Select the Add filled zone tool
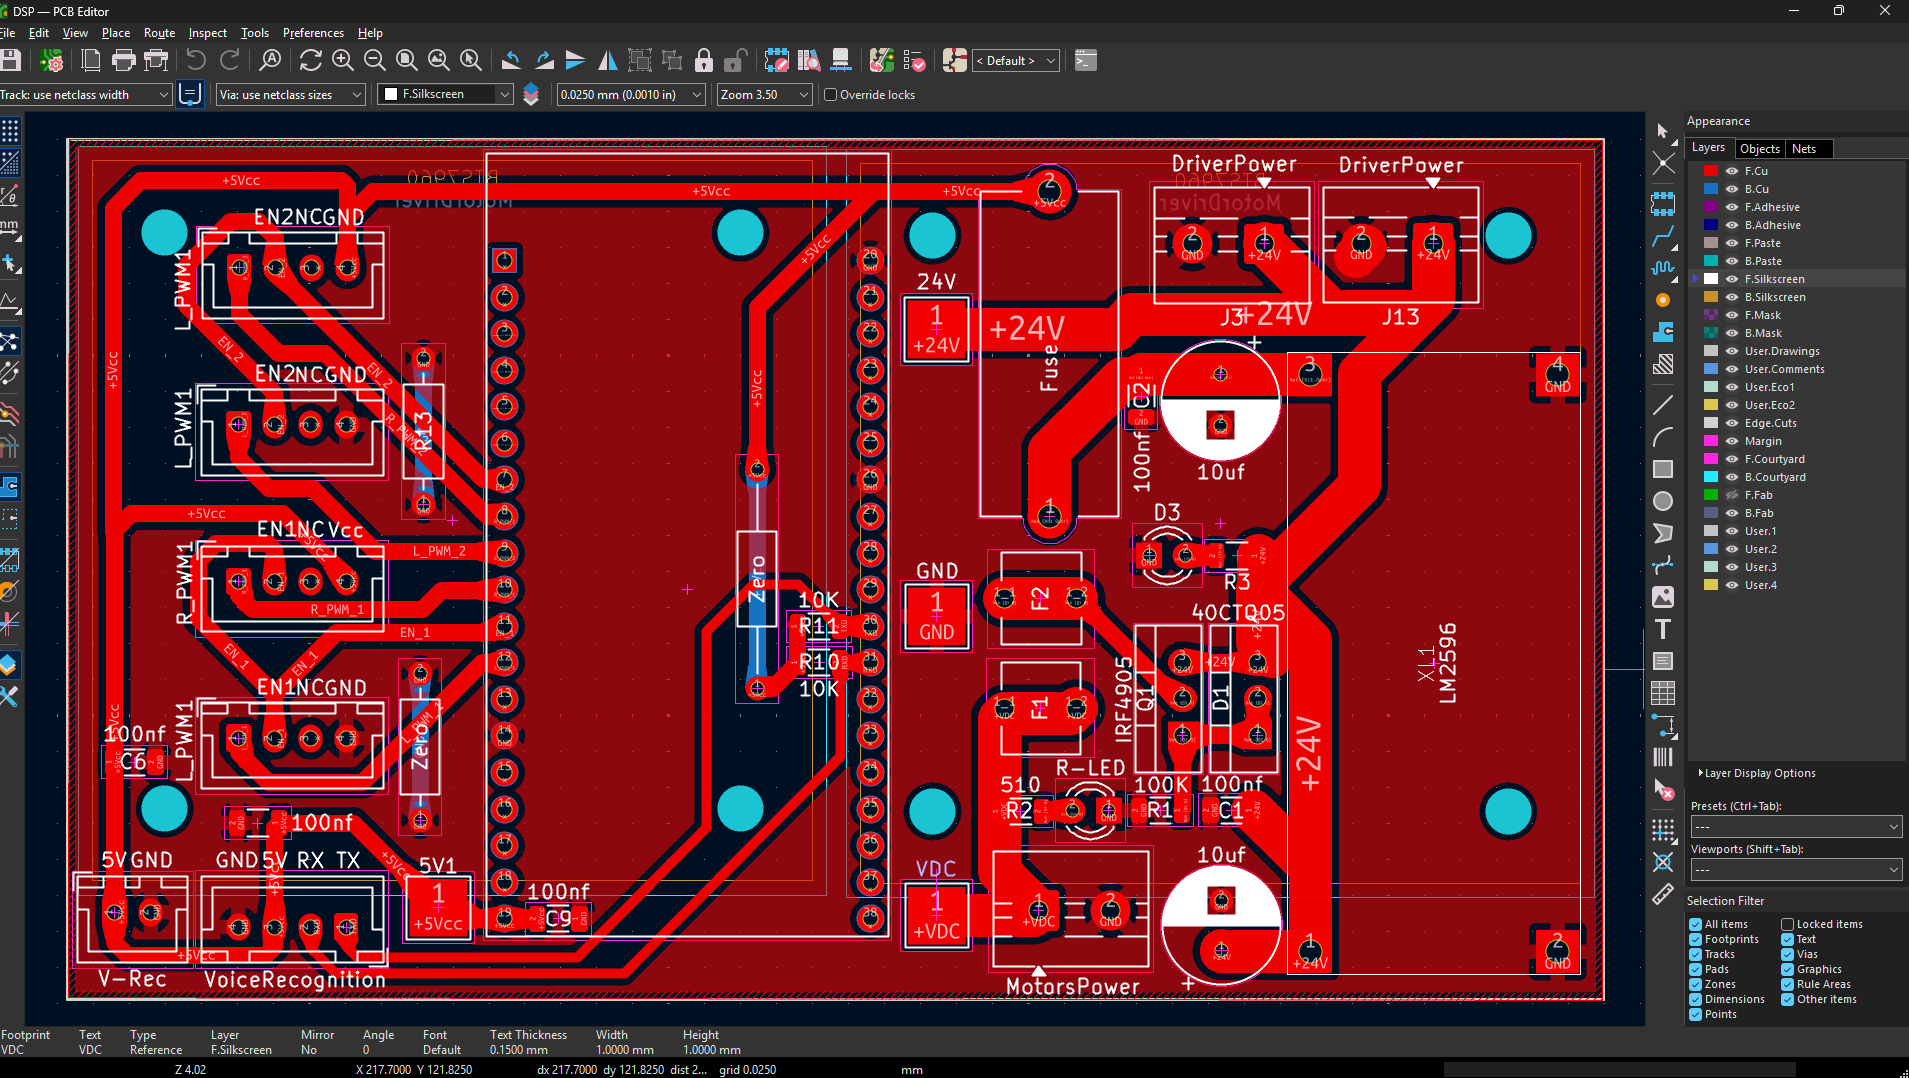 tap(1663, 332)
